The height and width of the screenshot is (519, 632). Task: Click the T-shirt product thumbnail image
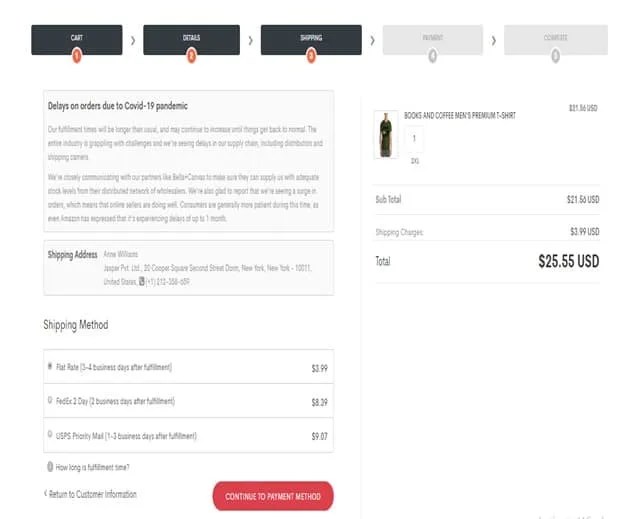click(x=385, y=134)
